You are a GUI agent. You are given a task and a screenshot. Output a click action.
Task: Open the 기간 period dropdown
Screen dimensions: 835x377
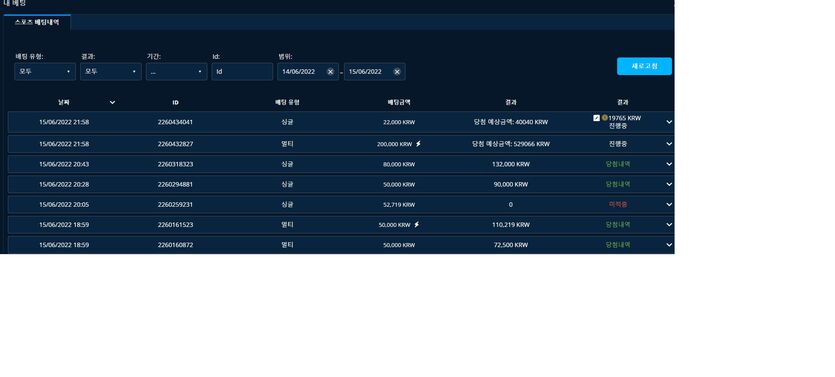pos(176,72)
